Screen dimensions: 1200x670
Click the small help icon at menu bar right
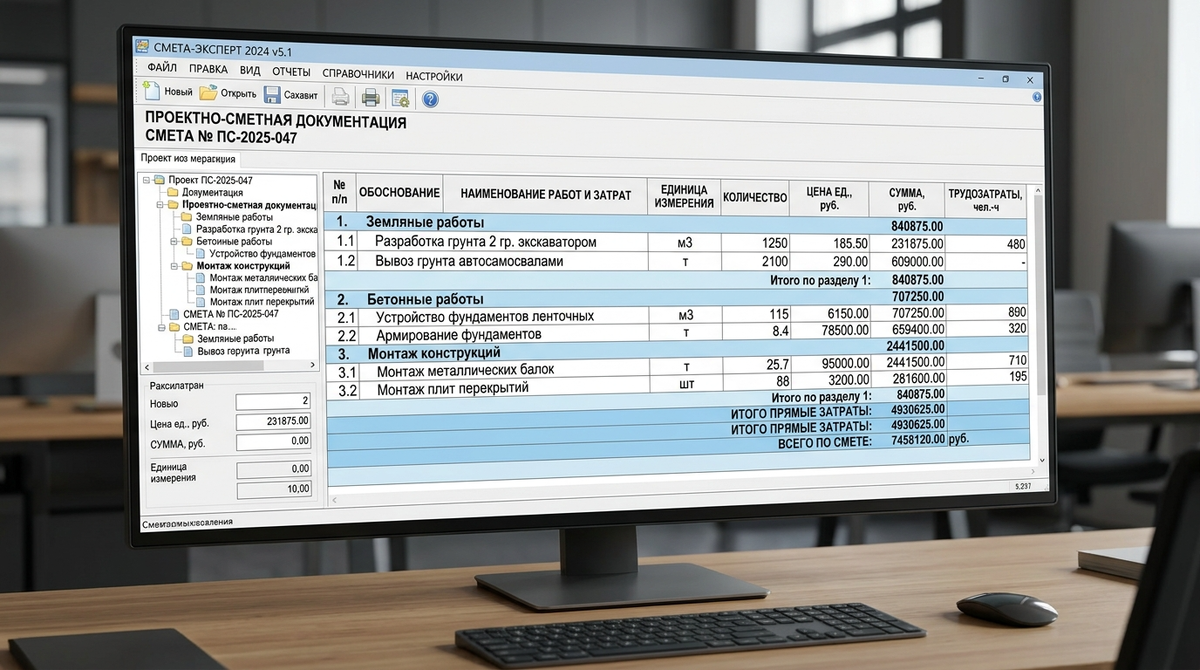[1036, 97]
